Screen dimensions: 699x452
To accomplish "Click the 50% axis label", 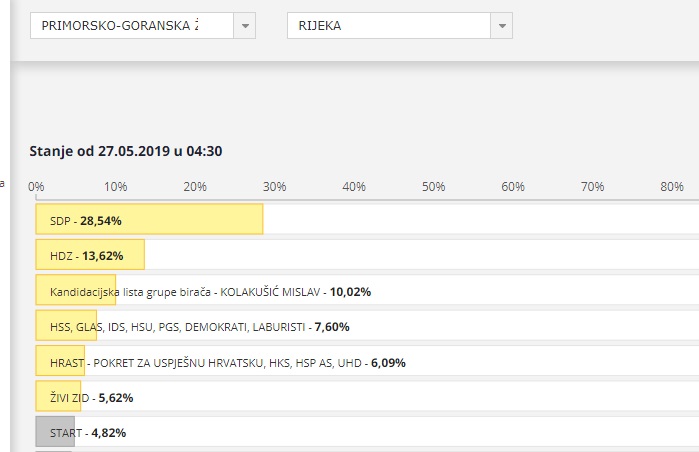I will coord(433,186).
